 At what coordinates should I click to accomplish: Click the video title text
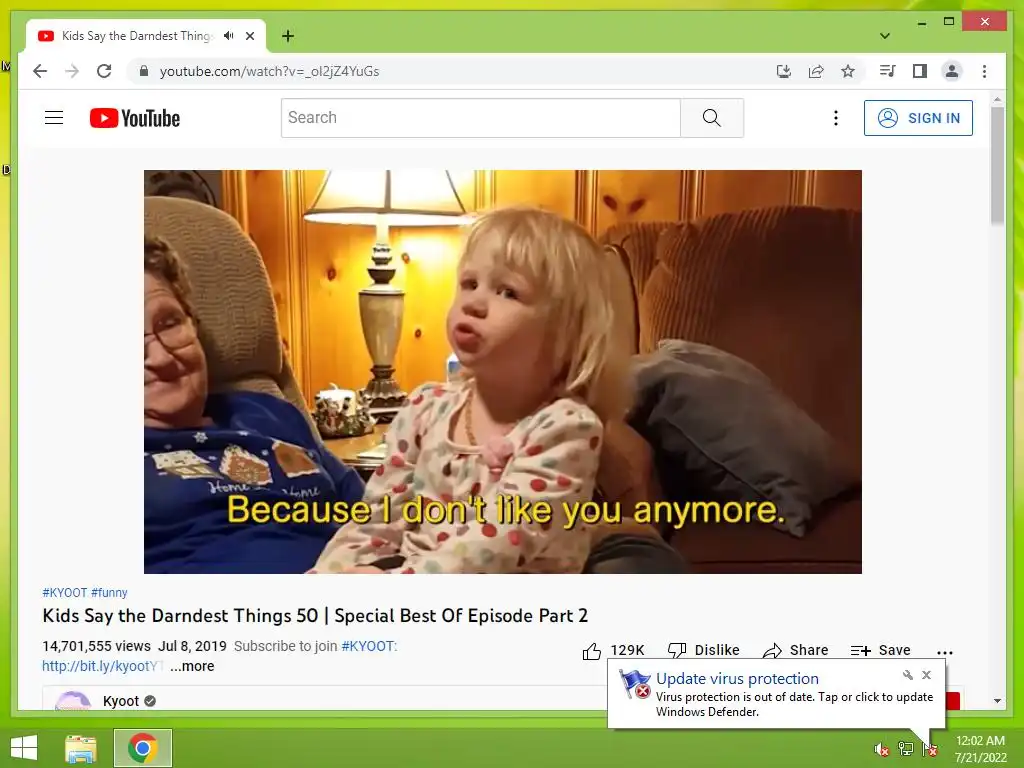315,616
